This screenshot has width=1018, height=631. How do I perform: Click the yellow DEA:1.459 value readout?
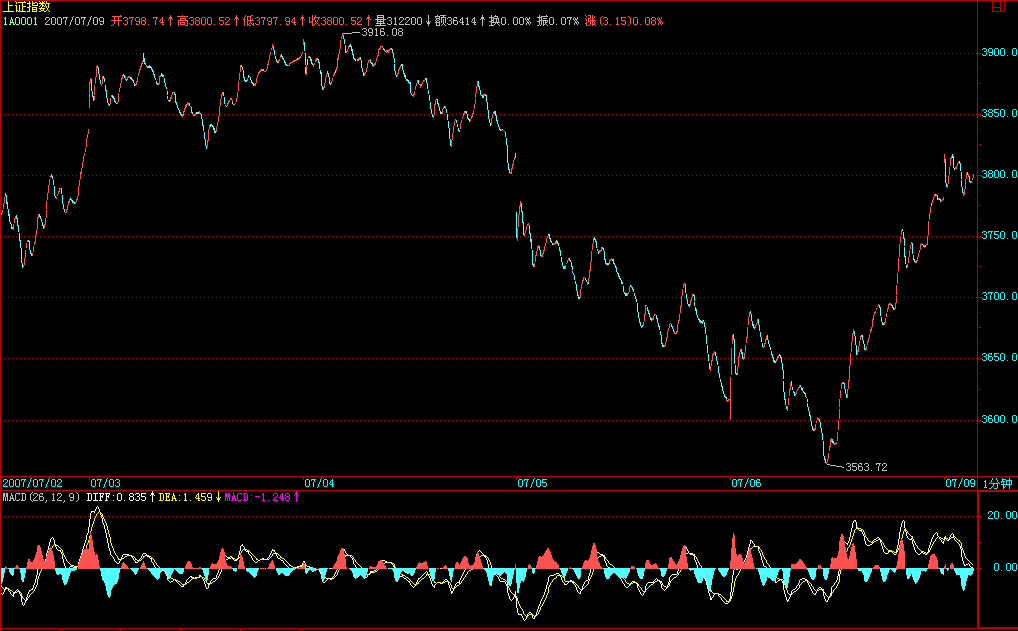pos(185,496)
